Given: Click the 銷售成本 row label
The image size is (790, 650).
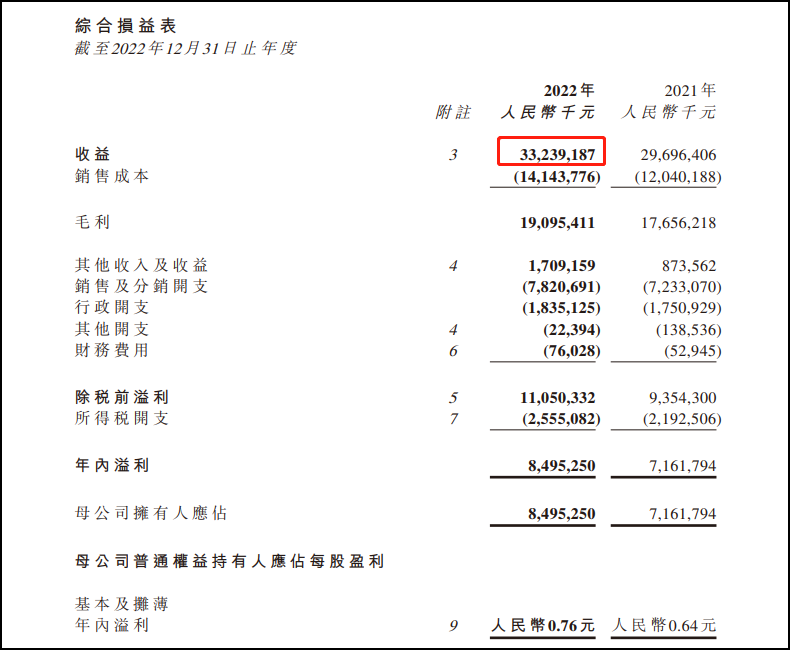Looking at the screenshot, I should pyautogui.click(x=113, y=176).
